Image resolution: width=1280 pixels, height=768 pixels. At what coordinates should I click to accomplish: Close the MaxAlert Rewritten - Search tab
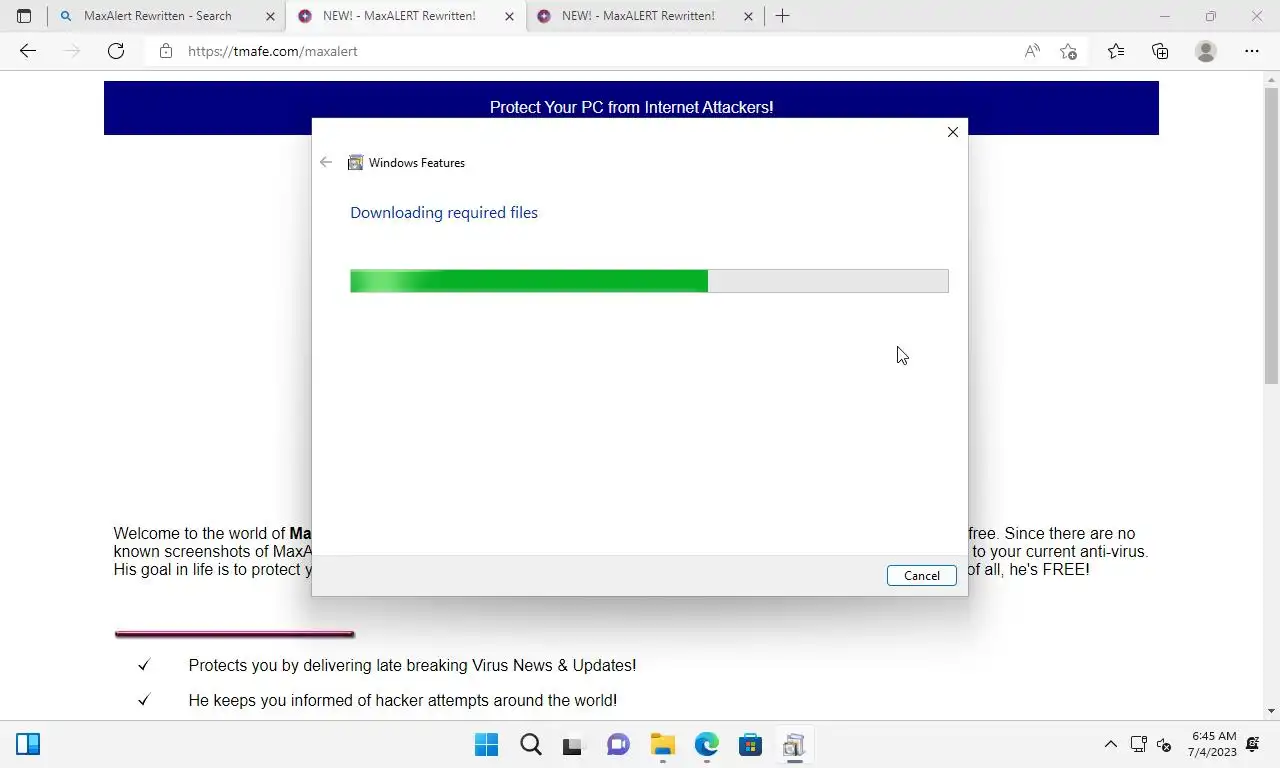tap(270, 16)
